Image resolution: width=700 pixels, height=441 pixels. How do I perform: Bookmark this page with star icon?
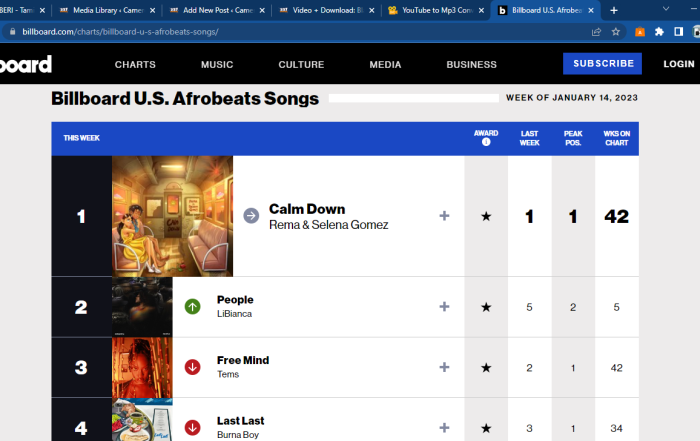617,31
